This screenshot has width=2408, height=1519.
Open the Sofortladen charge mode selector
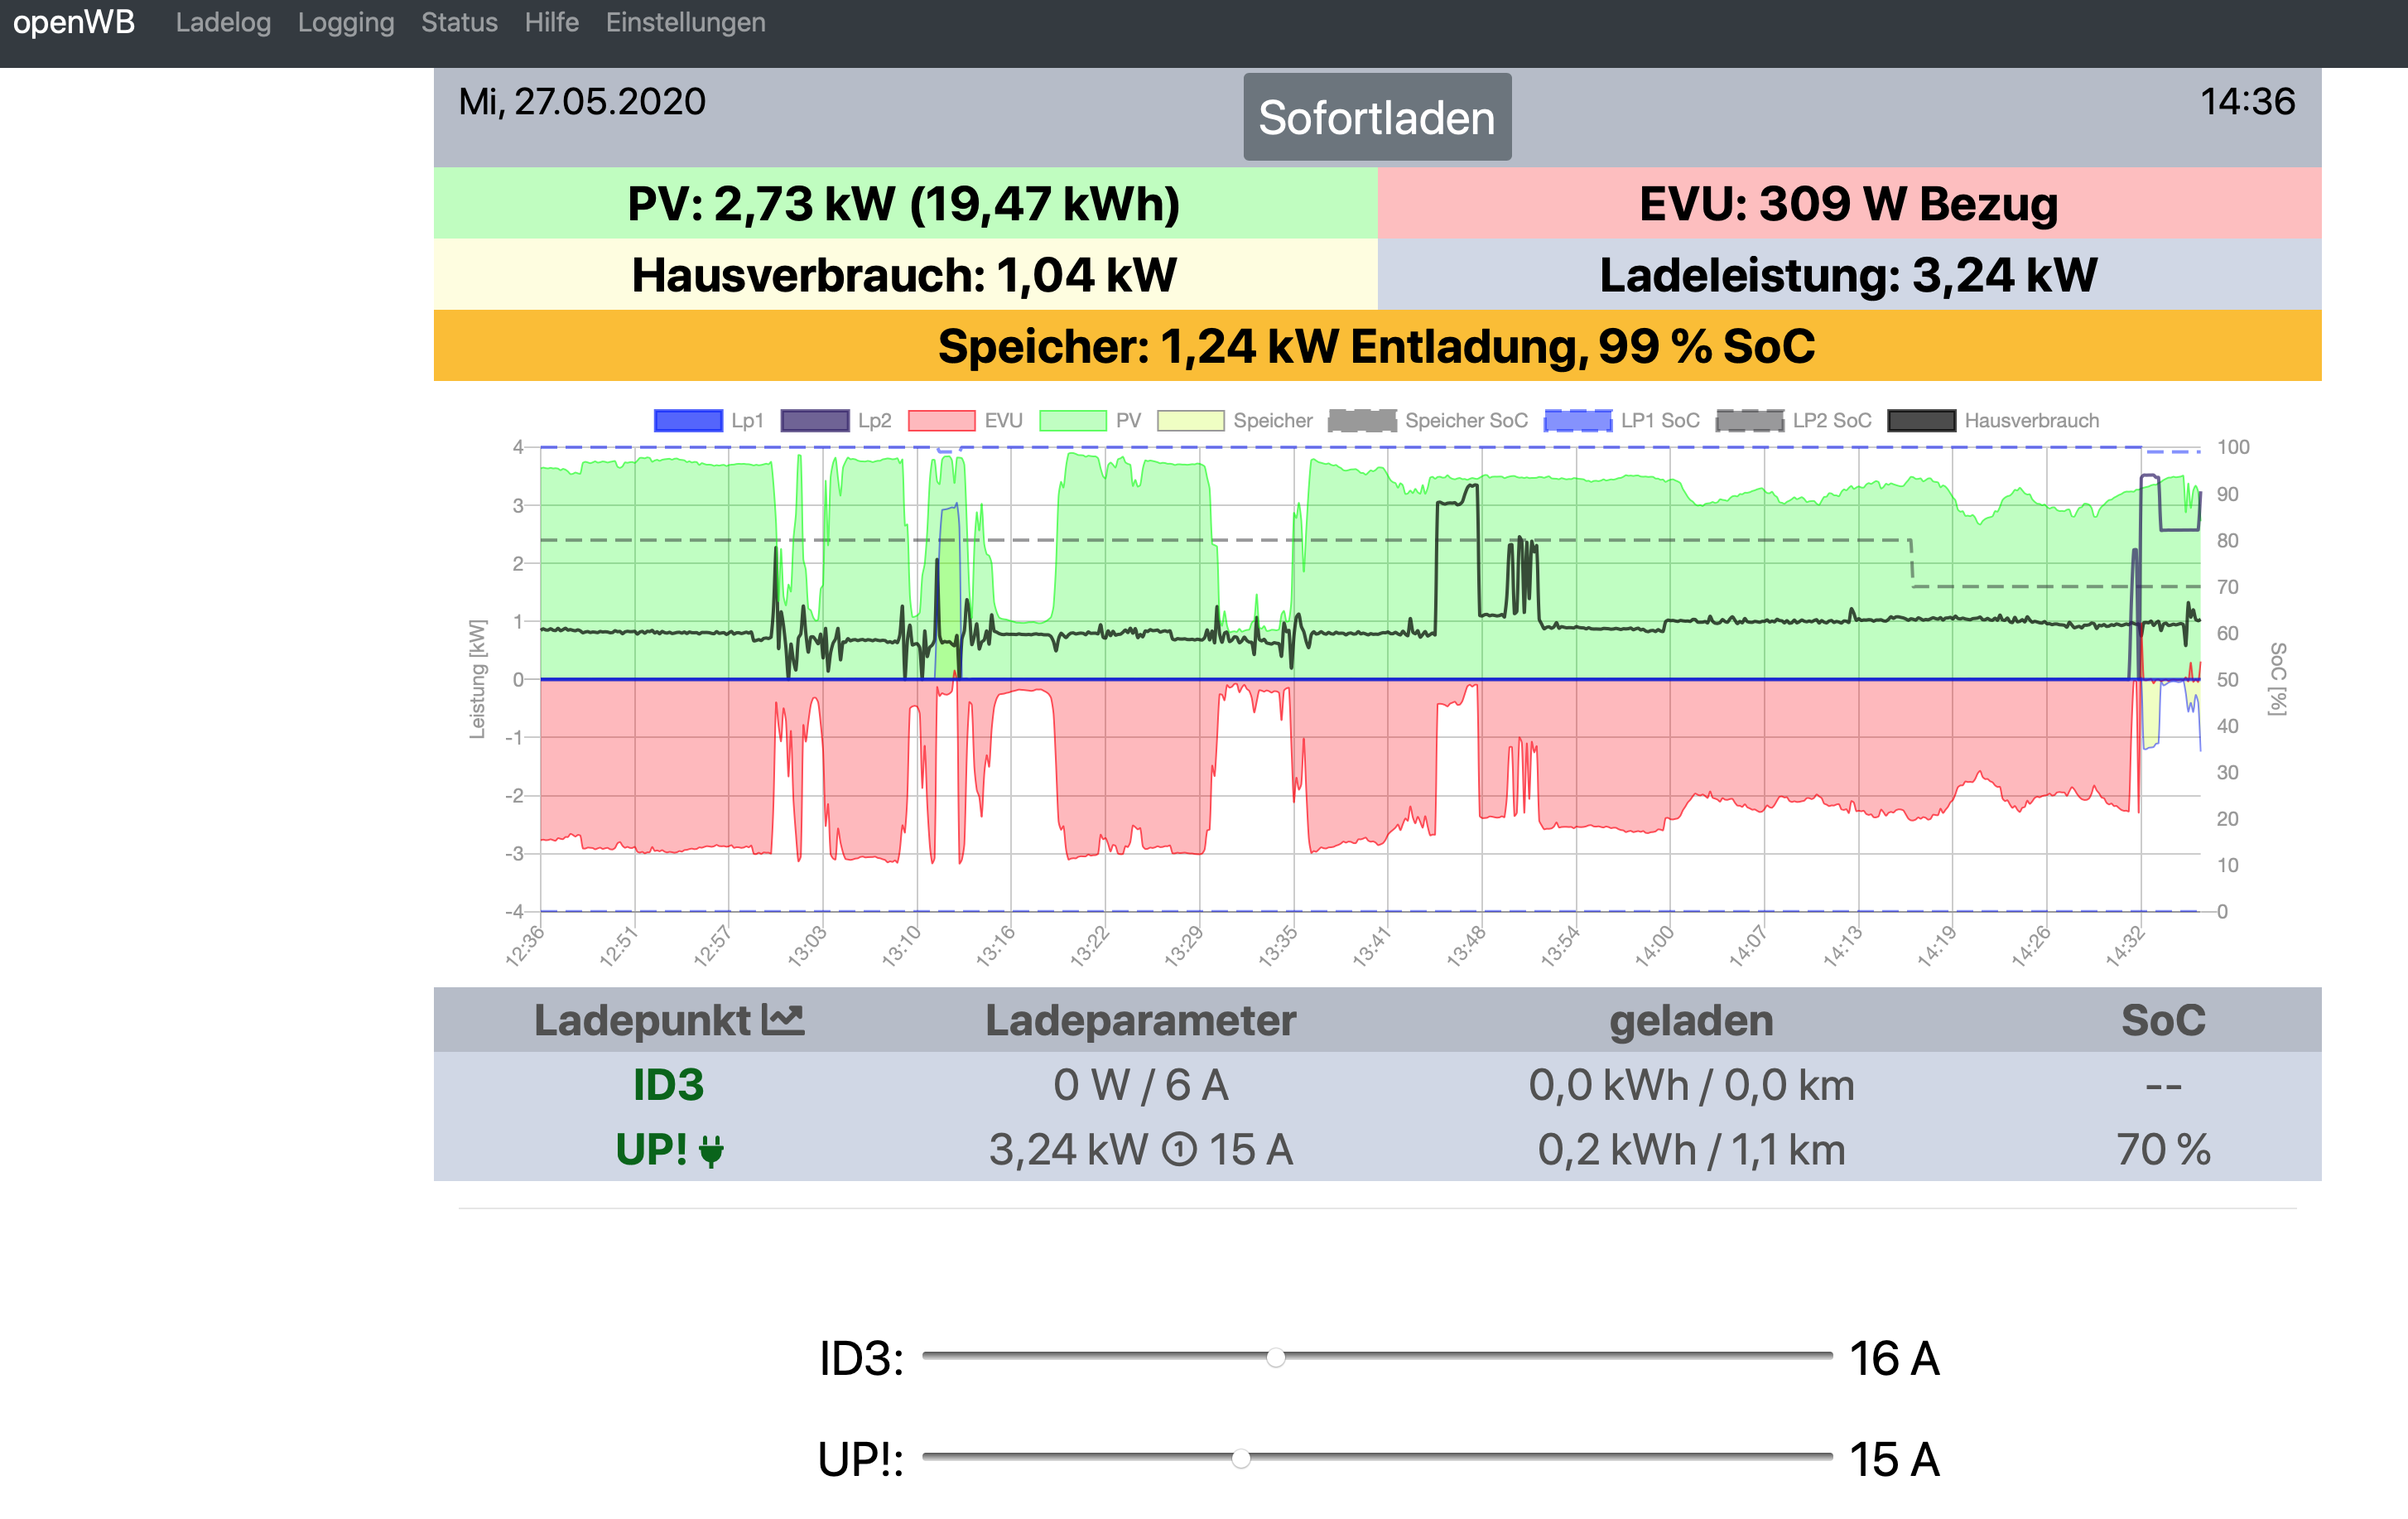coord(1376,117)
